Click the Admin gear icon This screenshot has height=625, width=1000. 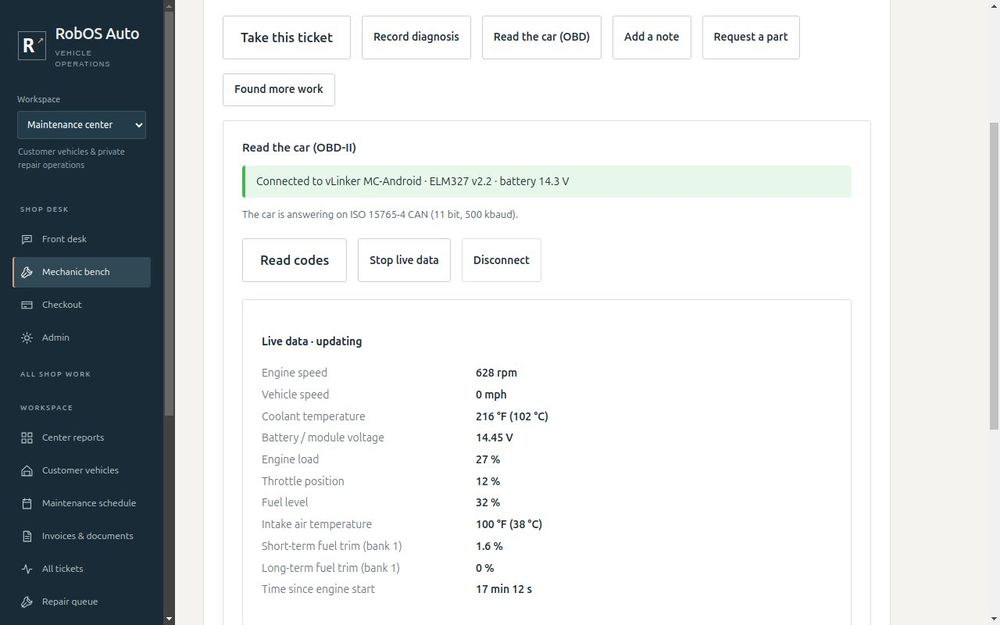click(x=27, y=338)
